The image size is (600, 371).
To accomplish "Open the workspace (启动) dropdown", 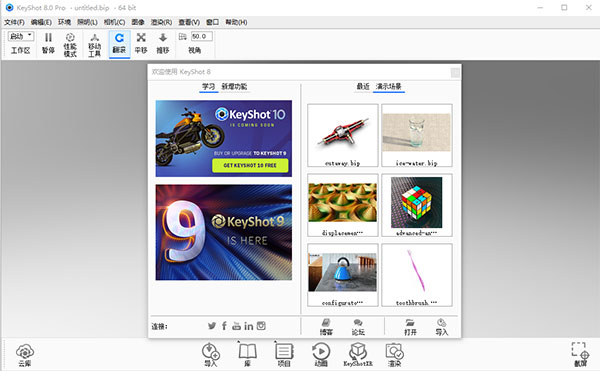I will 21,36.
